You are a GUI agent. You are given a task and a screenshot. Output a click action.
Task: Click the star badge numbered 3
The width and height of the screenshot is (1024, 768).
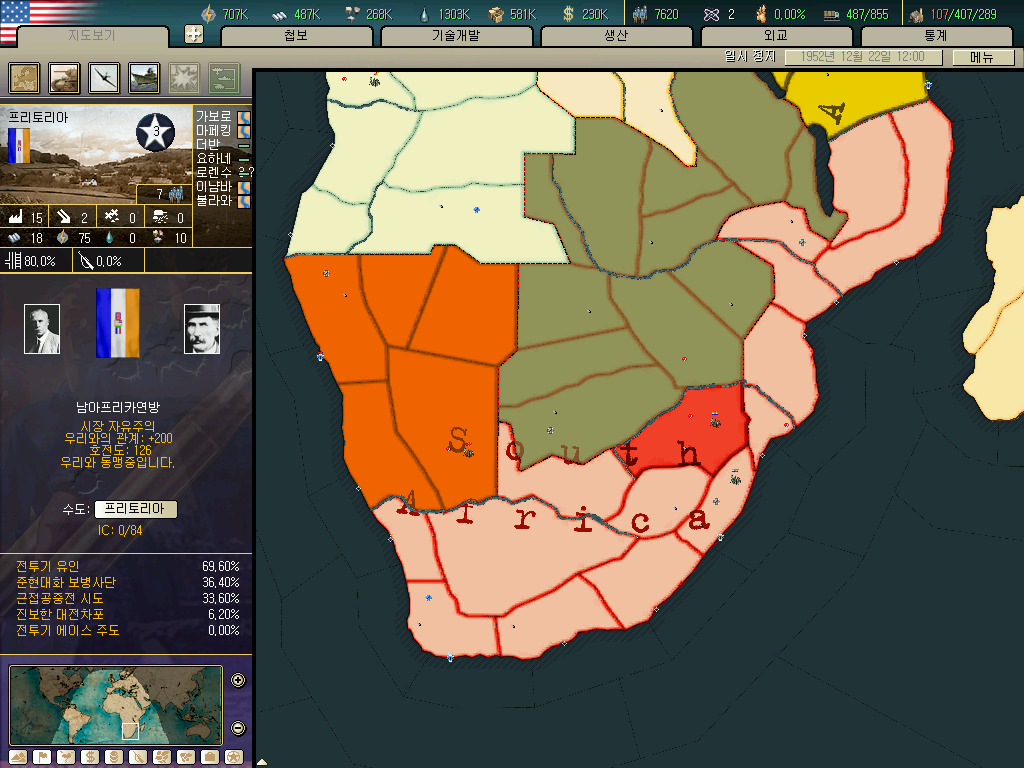click(x=155, y=131)
